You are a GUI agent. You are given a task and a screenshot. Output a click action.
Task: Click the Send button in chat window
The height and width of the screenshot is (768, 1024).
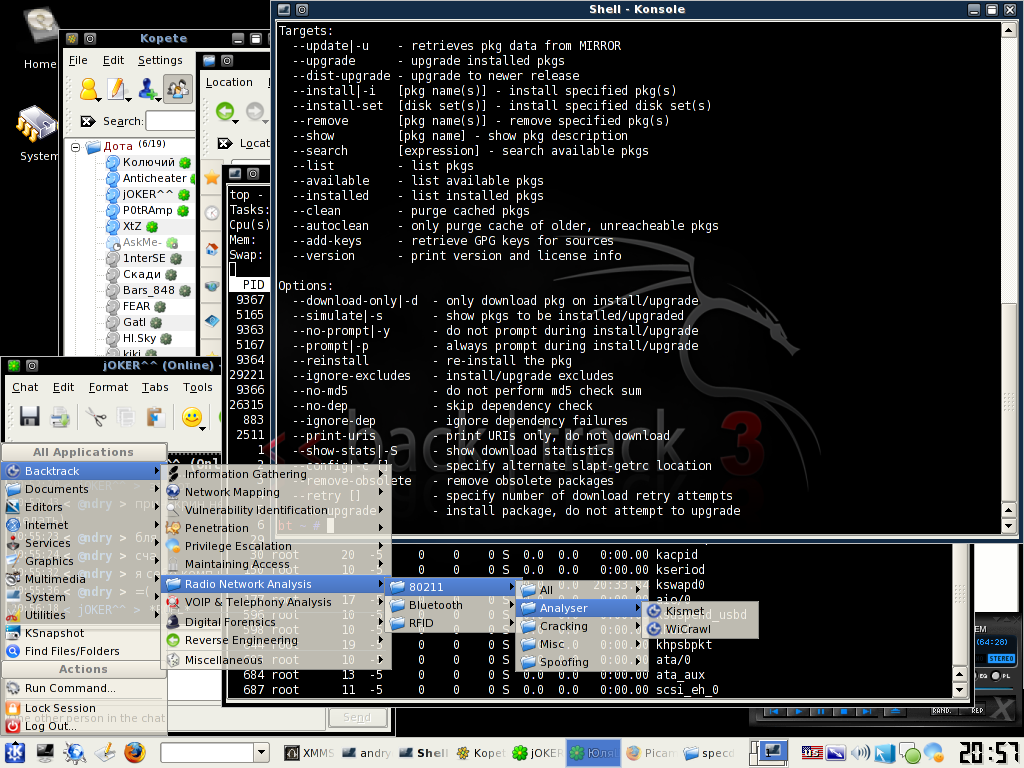(x=357, y=717)
